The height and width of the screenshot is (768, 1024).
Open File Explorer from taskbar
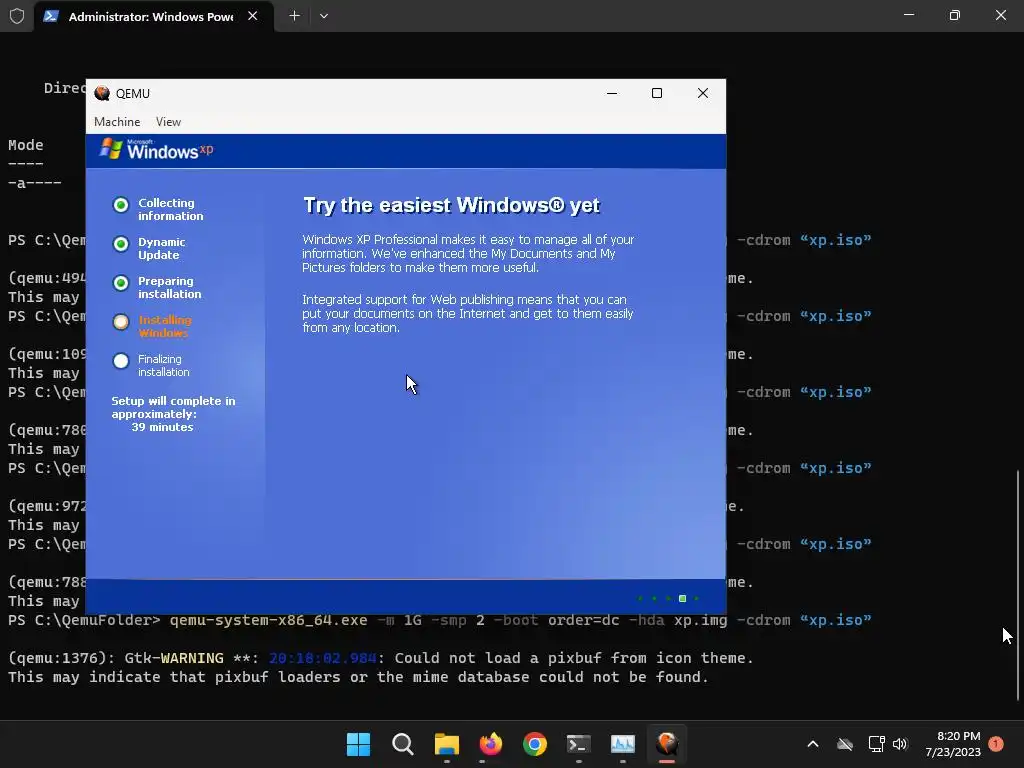[447, 744]
